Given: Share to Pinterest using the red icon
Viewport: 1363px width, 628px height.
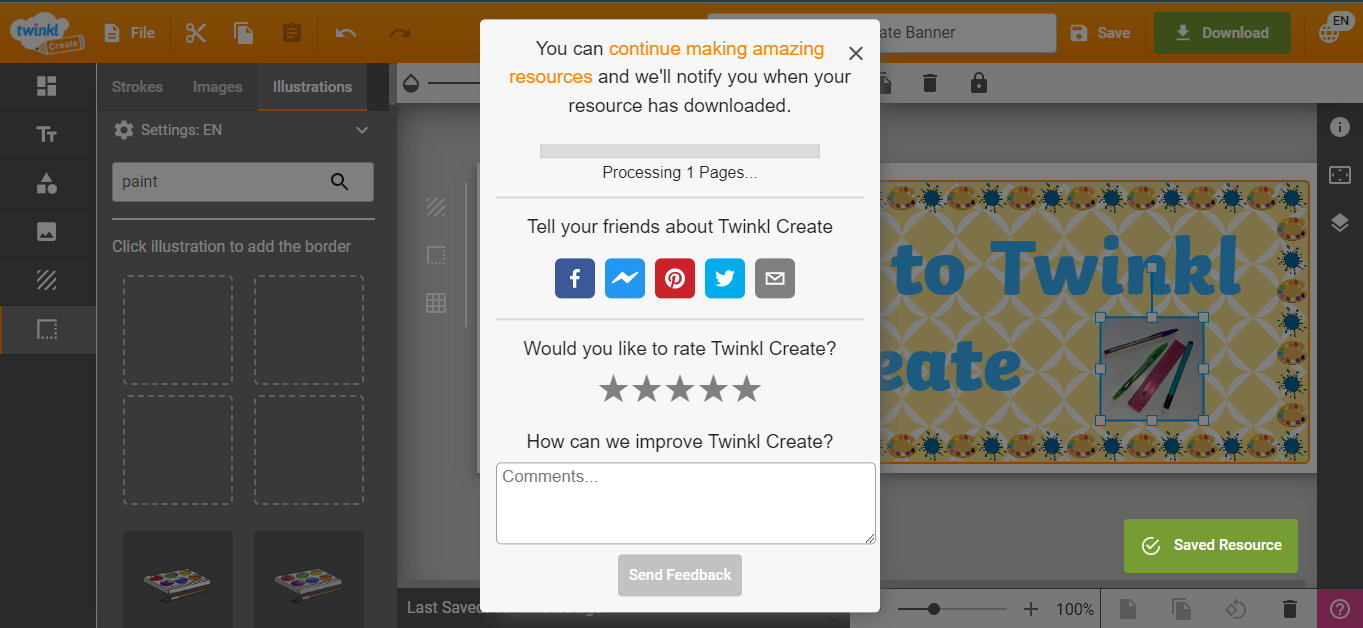Looking at the screenshot, I should click(675, 279).
